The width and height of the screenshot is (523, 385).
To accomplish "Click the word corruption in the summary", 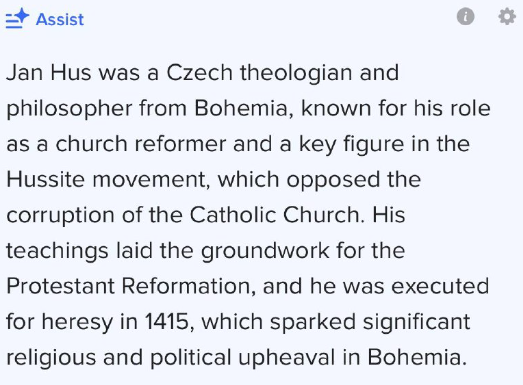I will (x=60, y=216).
